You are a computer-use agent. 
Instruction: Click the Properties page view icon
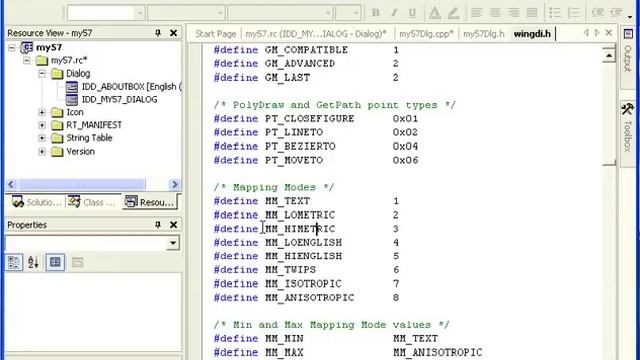(x=55, y=262)
